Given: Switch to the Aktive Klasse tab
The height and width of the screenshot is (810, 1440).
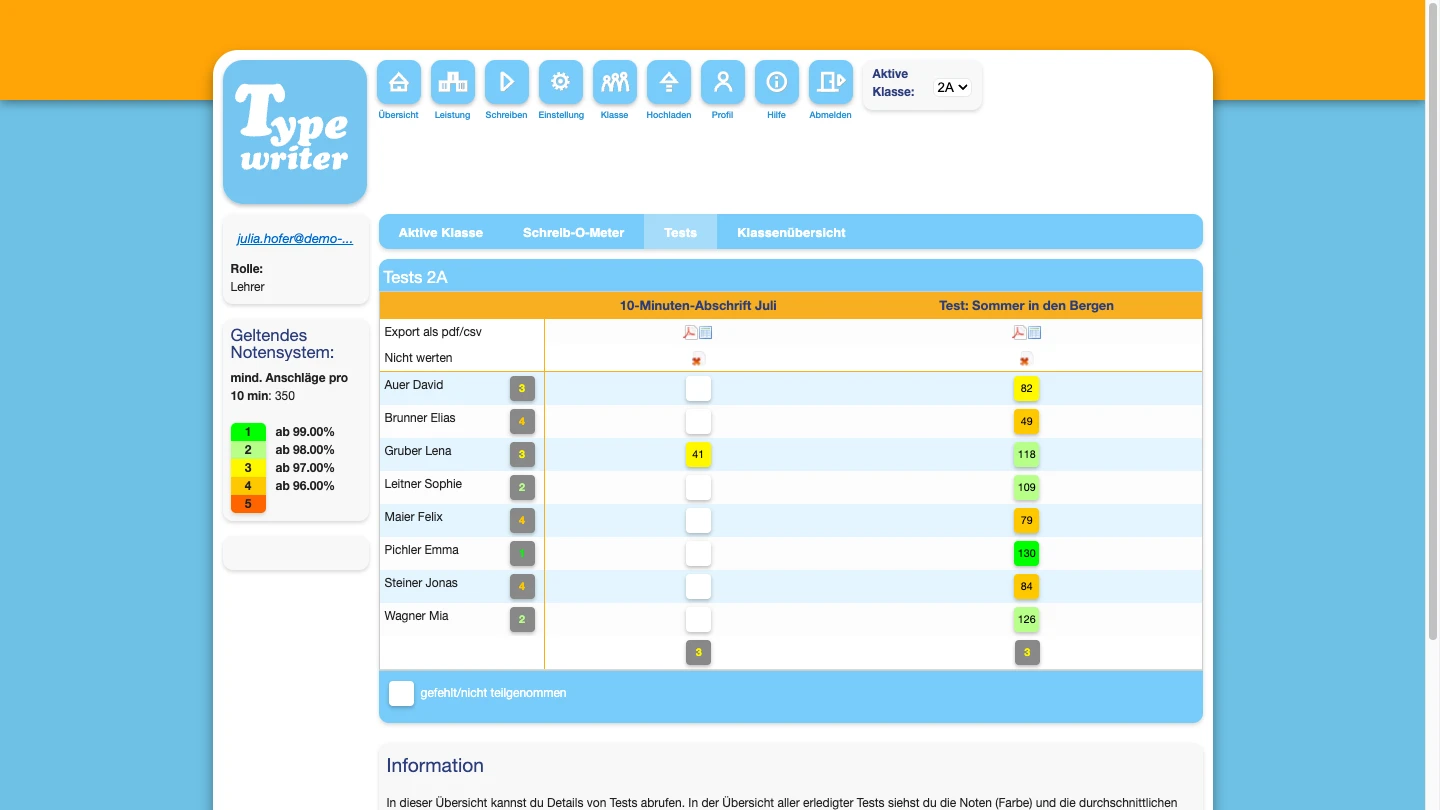Looking at the screenshot, I should point(441,232).
